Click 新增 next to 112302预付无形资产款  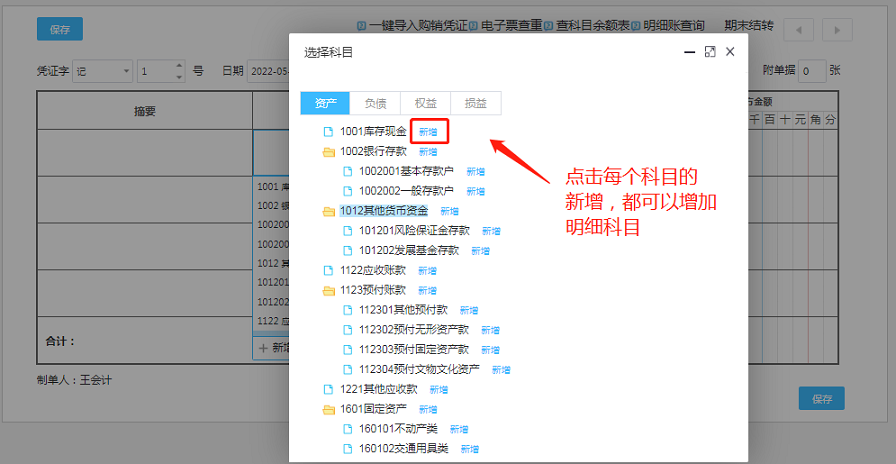(490, 330)
